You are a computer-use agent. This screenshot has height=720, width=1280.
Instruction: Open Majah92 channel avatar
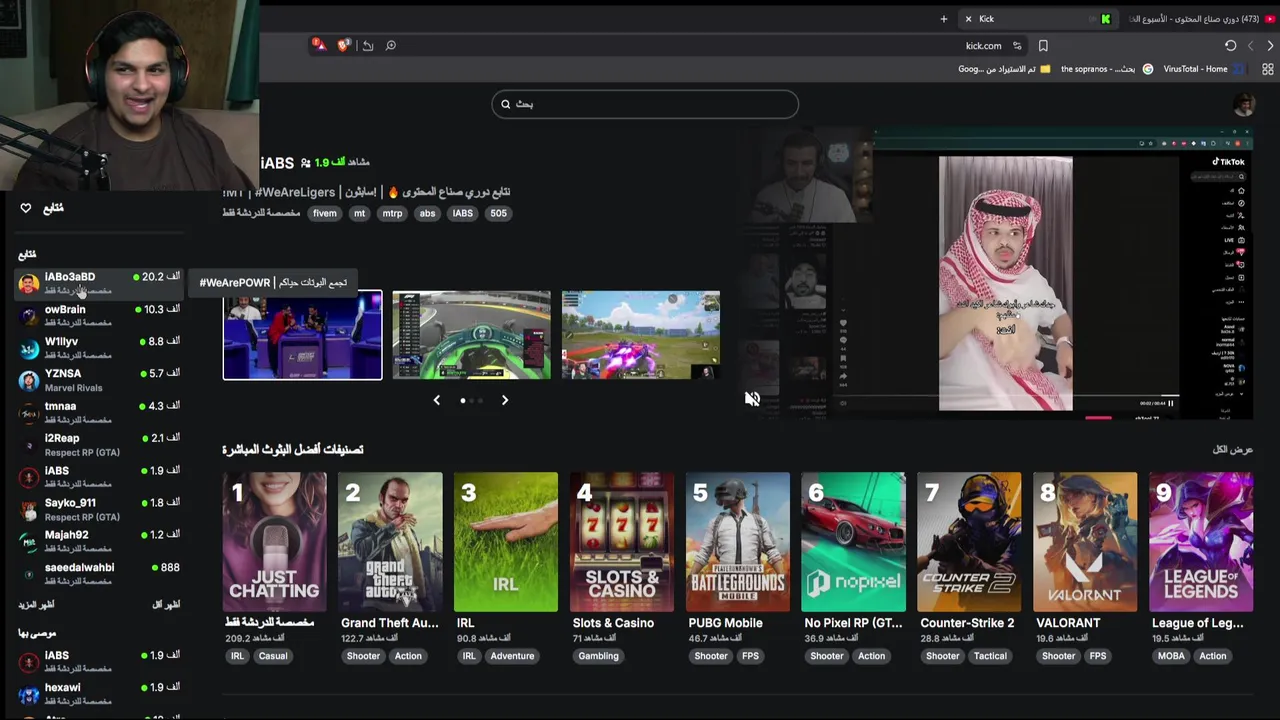28,542
